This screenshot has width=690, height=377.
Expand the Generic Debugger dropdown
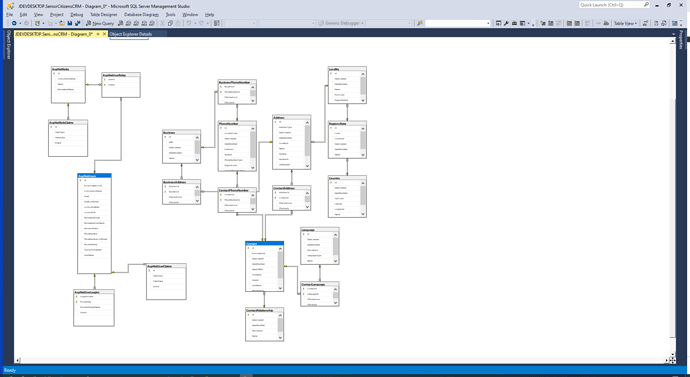[363, 23]
